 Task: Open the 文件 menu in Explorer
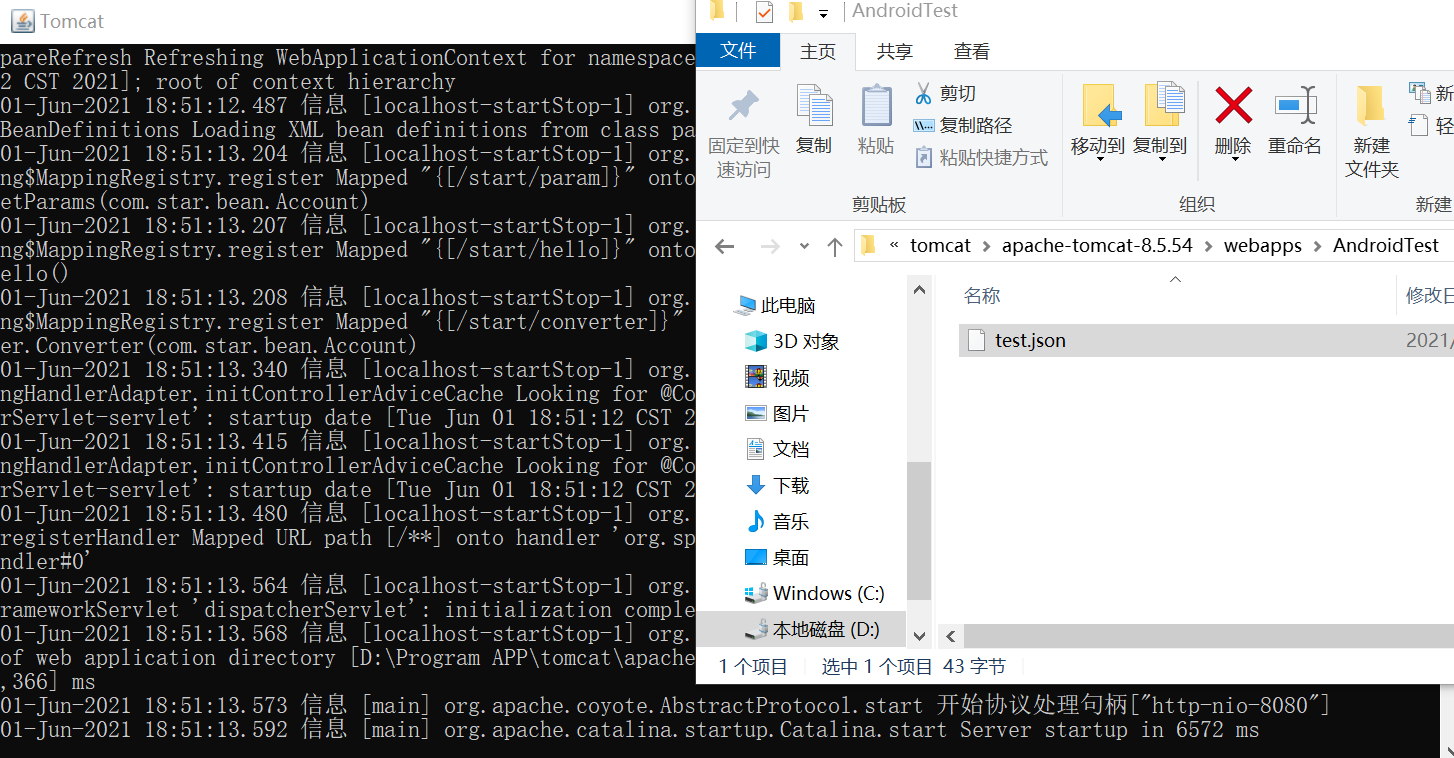pyautogui.click(x=738, y=50)
